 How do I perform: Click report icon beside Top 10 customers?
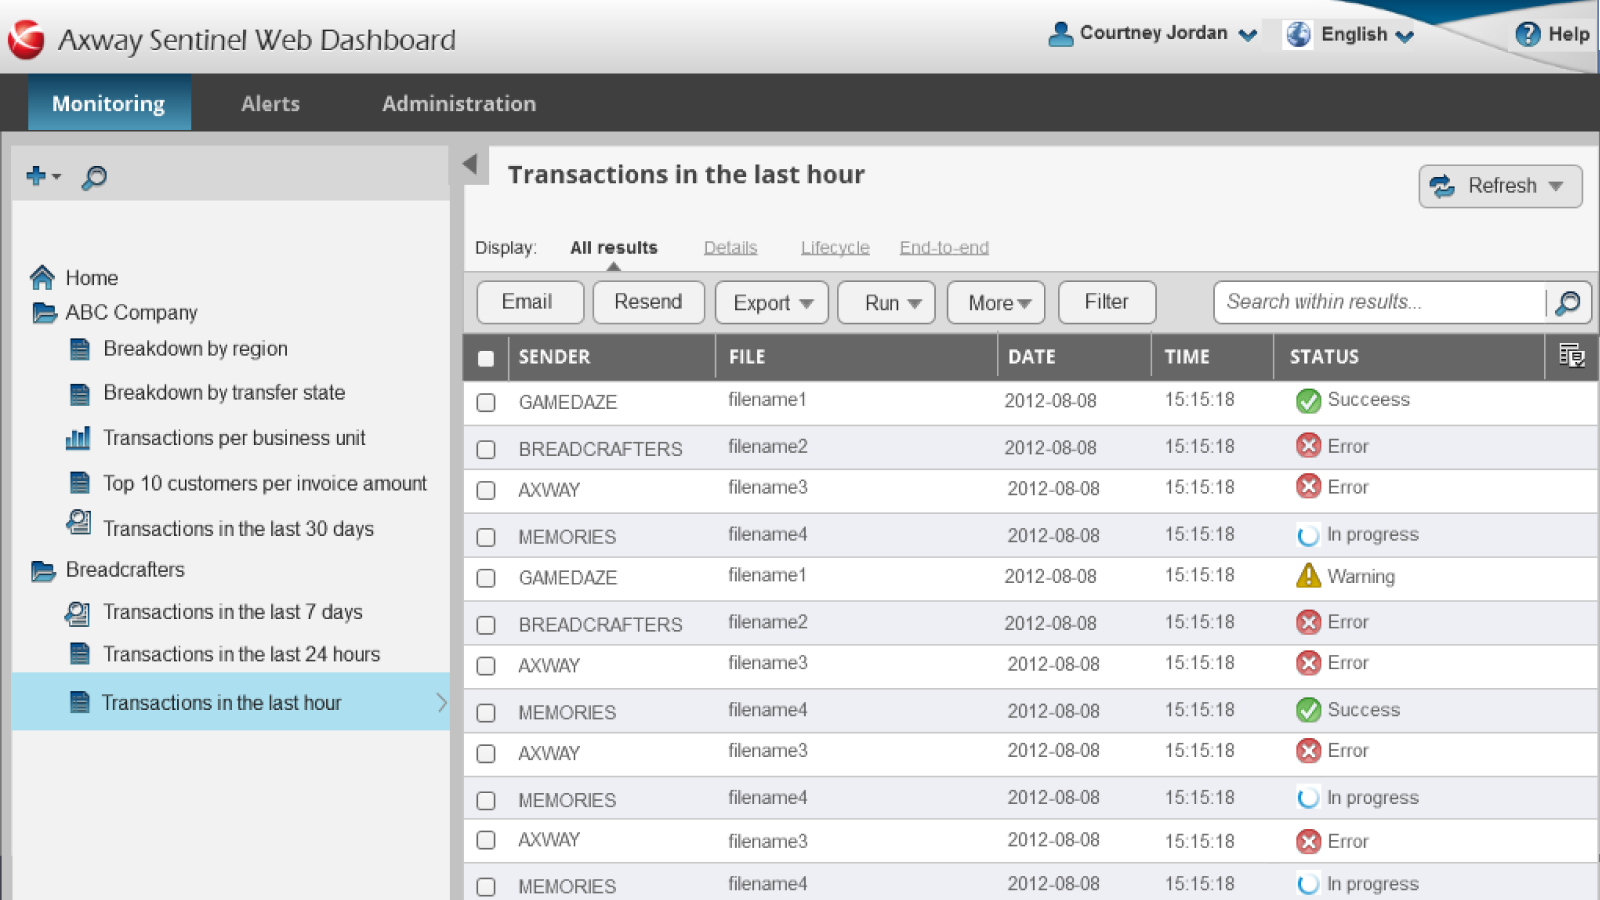[x=80, y=483]
